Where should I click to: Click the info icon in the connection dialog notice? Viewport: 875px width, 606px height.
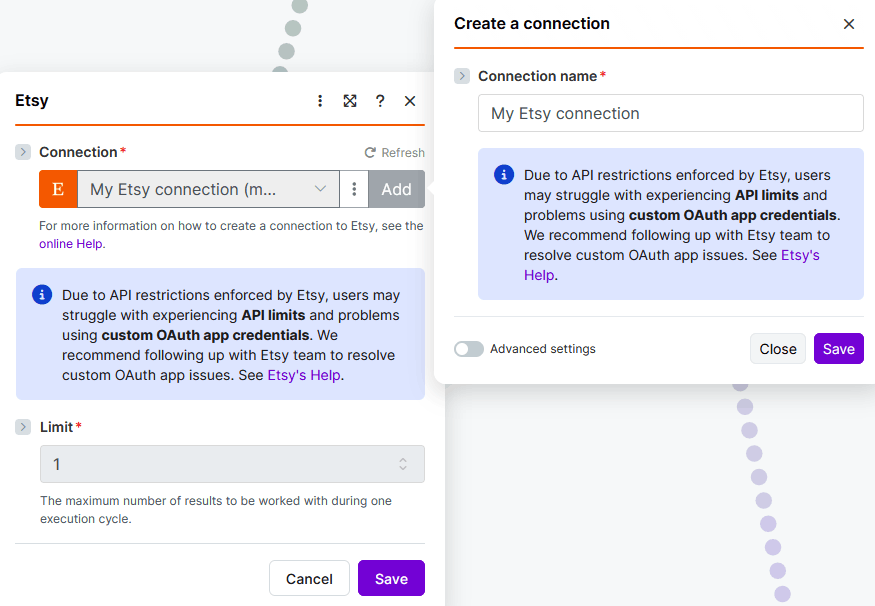tap(504, 175)
